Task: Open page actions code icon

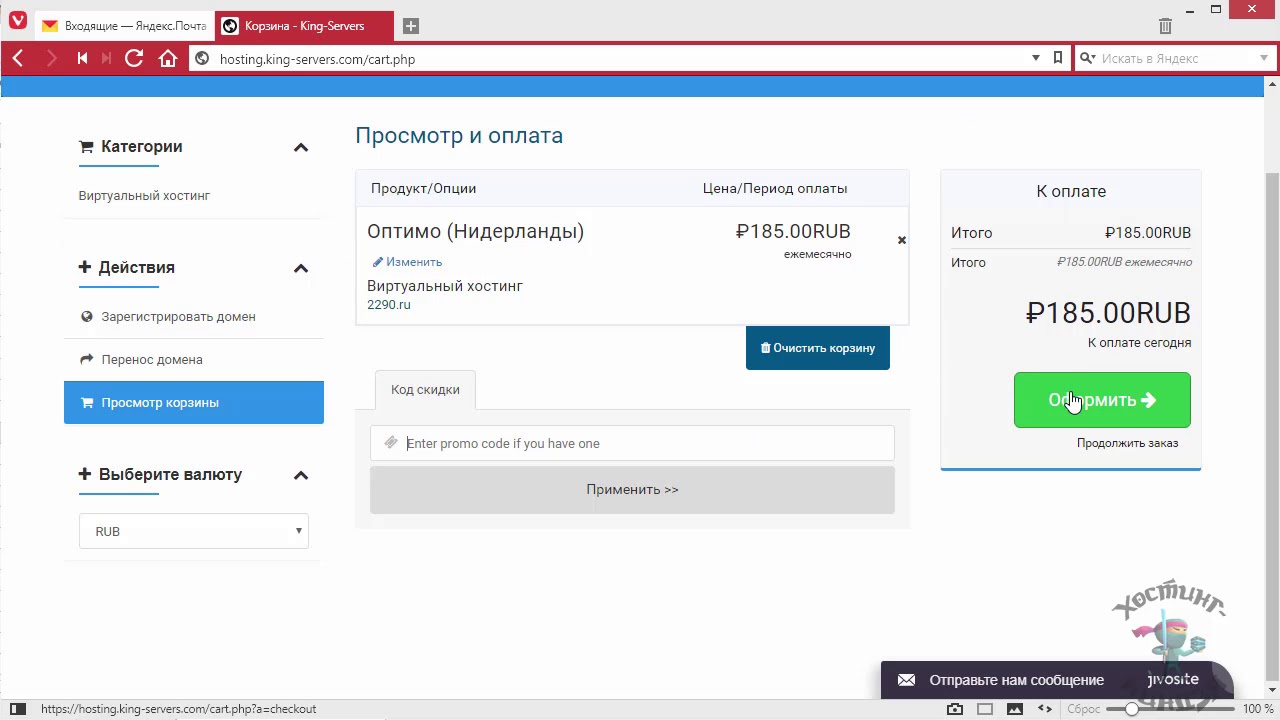Action: point(1045,709)
